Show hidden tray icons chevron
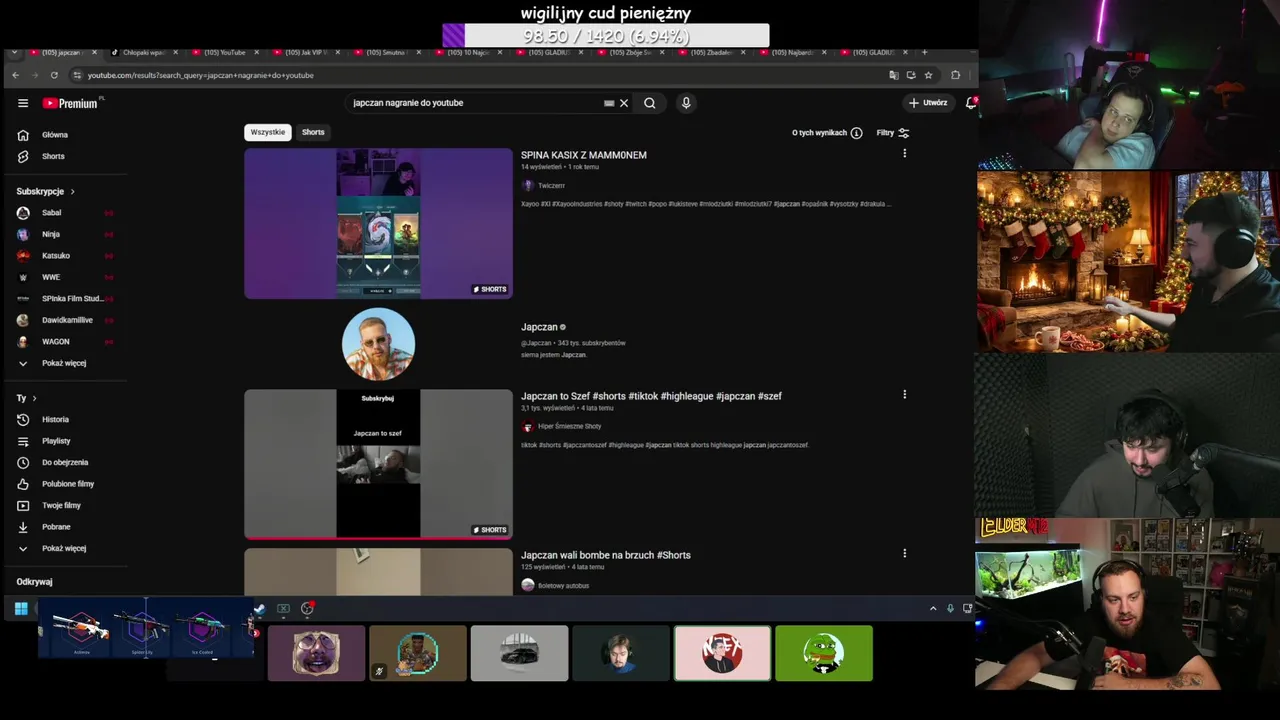1280x720 pixels. (x=933, y=608)
